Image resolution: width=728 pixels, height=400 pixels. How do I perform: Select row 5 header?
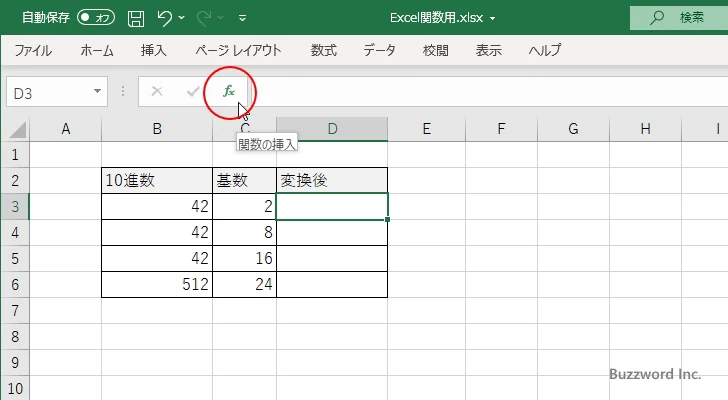(x=15, y=258)
